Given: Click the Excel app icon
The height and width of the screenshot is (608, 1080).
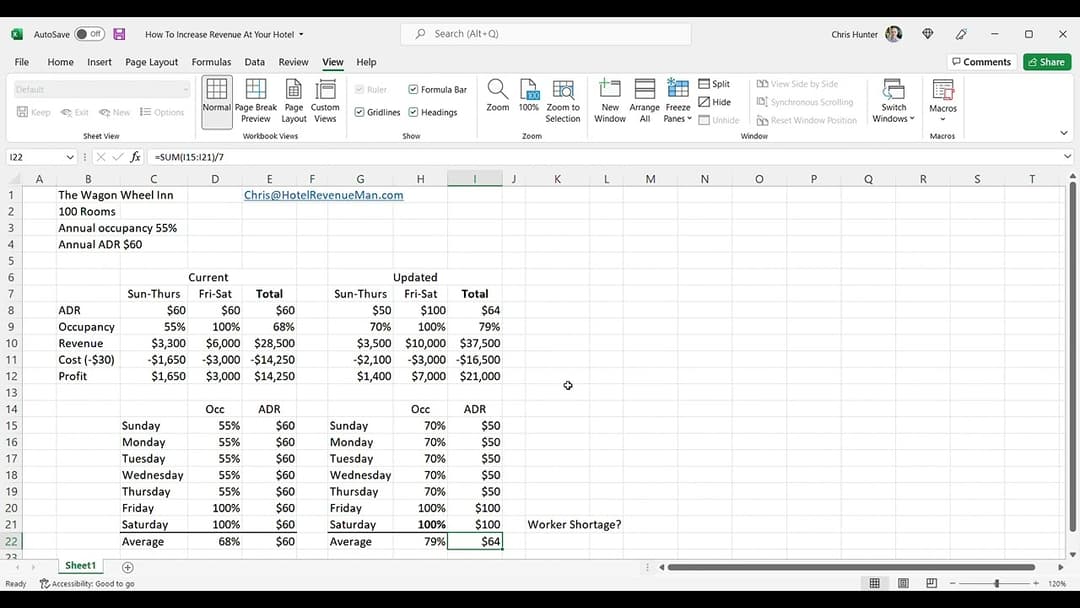Looking at the screenshot, I should coord(17,34).
